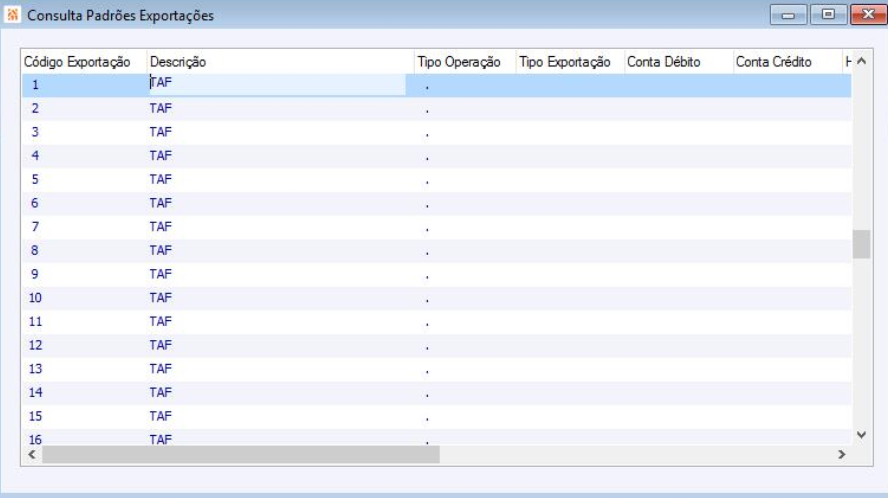Click Tipo Operação dot in row 5
Screen dimensions: 888x498
427,182
